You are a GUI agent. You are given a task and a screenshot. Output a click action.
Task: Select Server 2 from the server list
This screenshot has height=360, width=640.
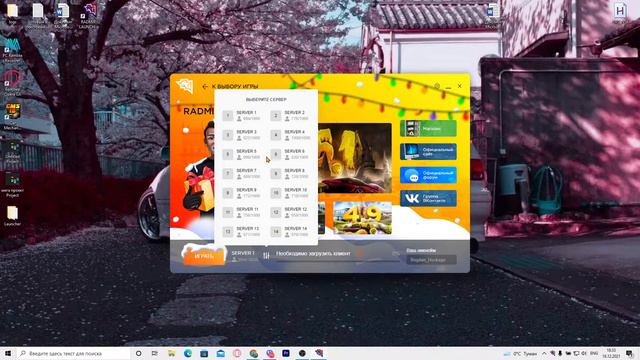tap(290, 116)
